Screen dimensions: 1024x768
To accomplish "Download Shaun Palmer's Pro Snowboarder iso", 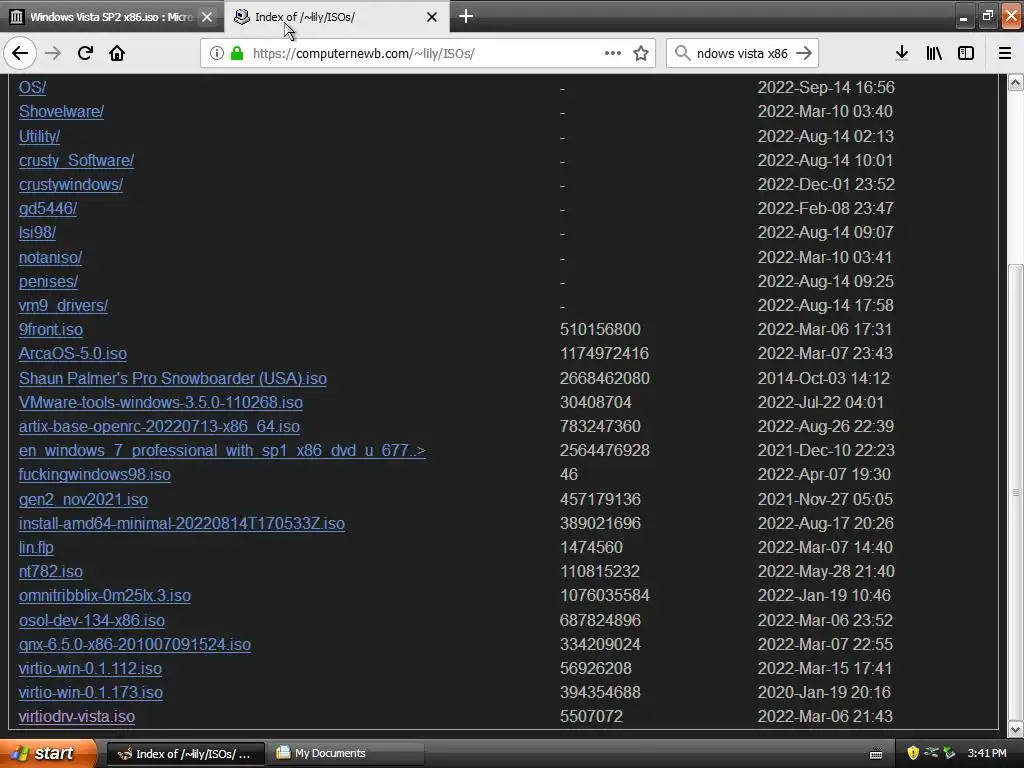I will pyautogui.click(x=172, y=379).
